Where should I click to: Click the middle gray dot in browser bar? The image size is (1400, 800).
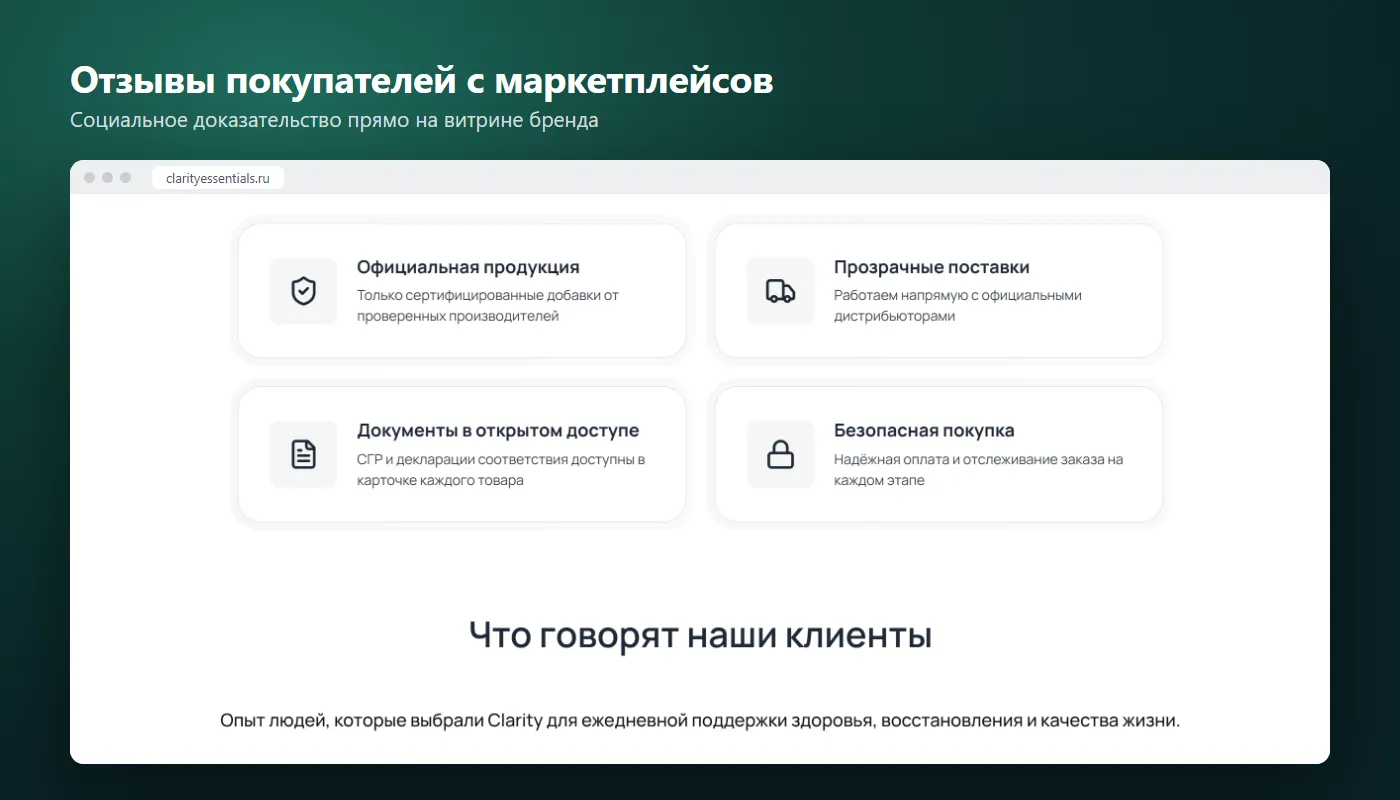tap(107, 178)
